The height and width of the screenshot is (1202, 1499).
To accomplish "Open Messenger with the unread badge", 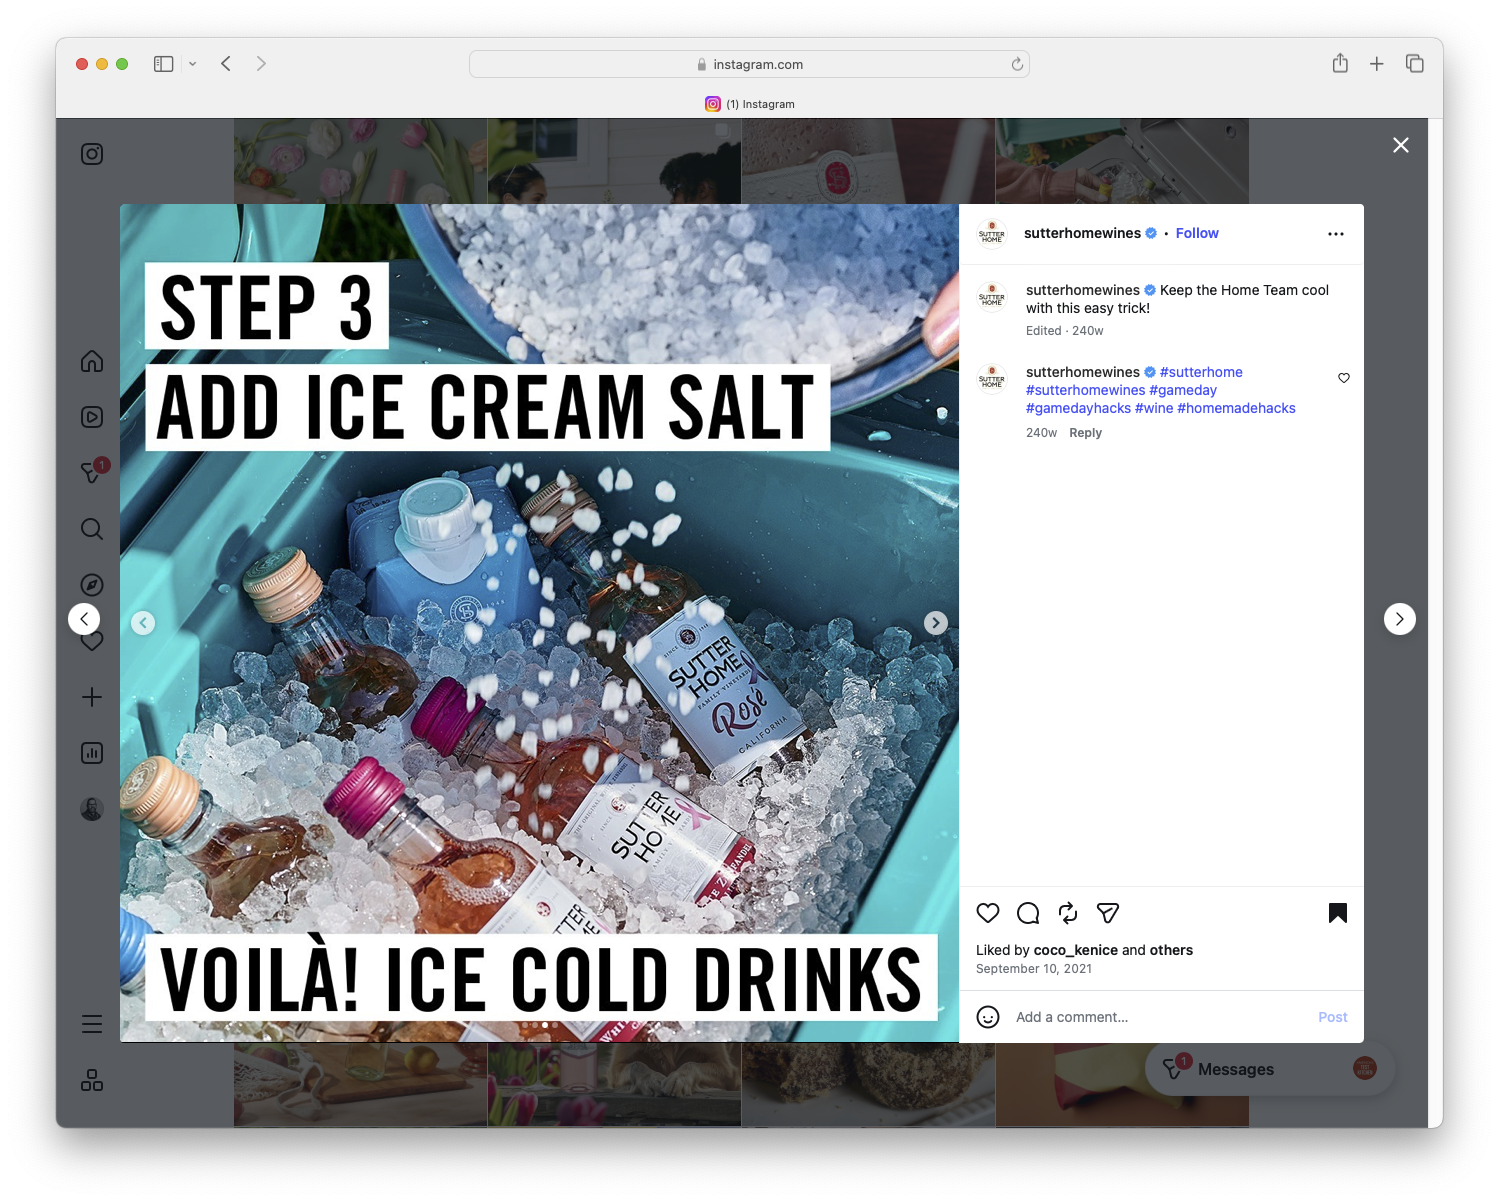I will pyautogui.click(x=91, y=472).
